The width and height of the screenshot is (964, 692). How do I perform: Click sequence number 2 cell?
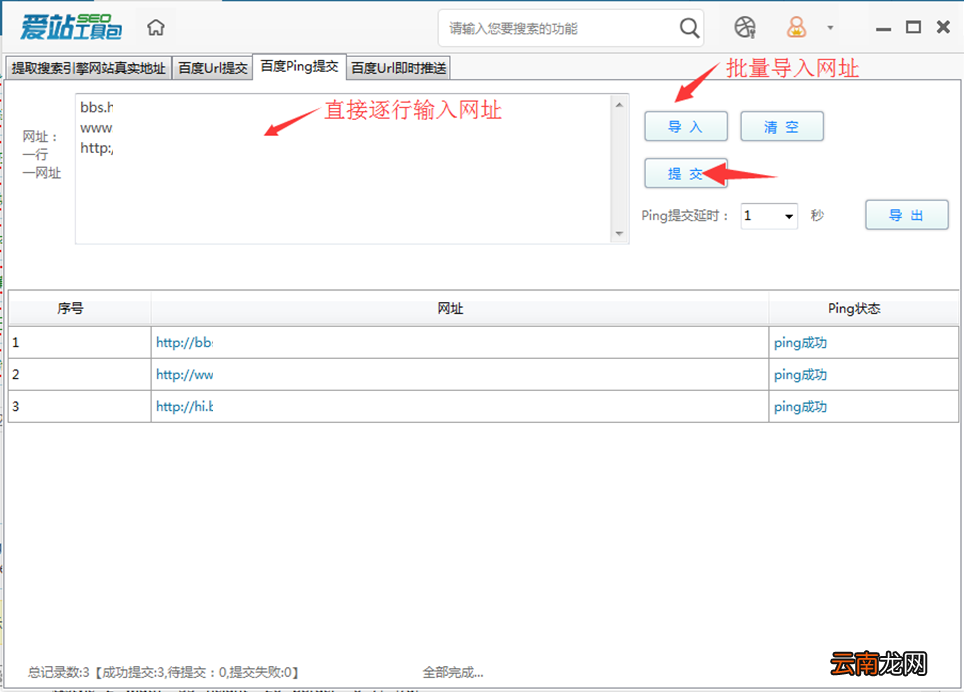pyautogui.click(x=80, y=374)
